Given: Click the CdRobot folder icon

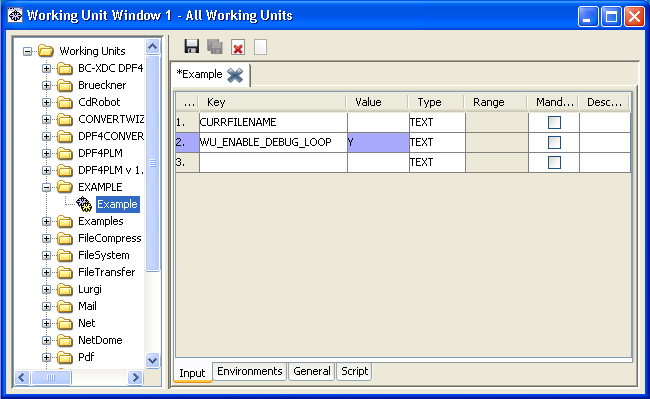Looking at the screenshot, I should [65, 102].
